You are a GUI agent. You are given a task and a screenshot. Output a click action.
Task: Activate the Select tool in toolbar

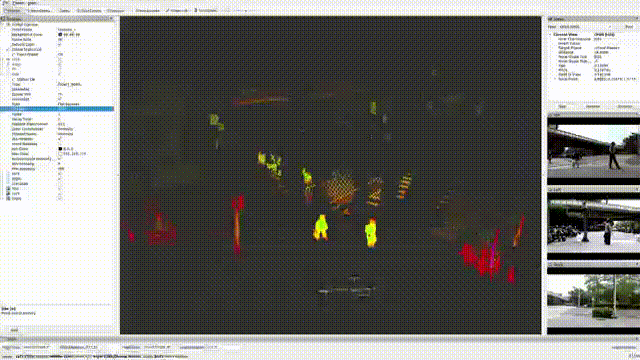(x=64, y=11)
